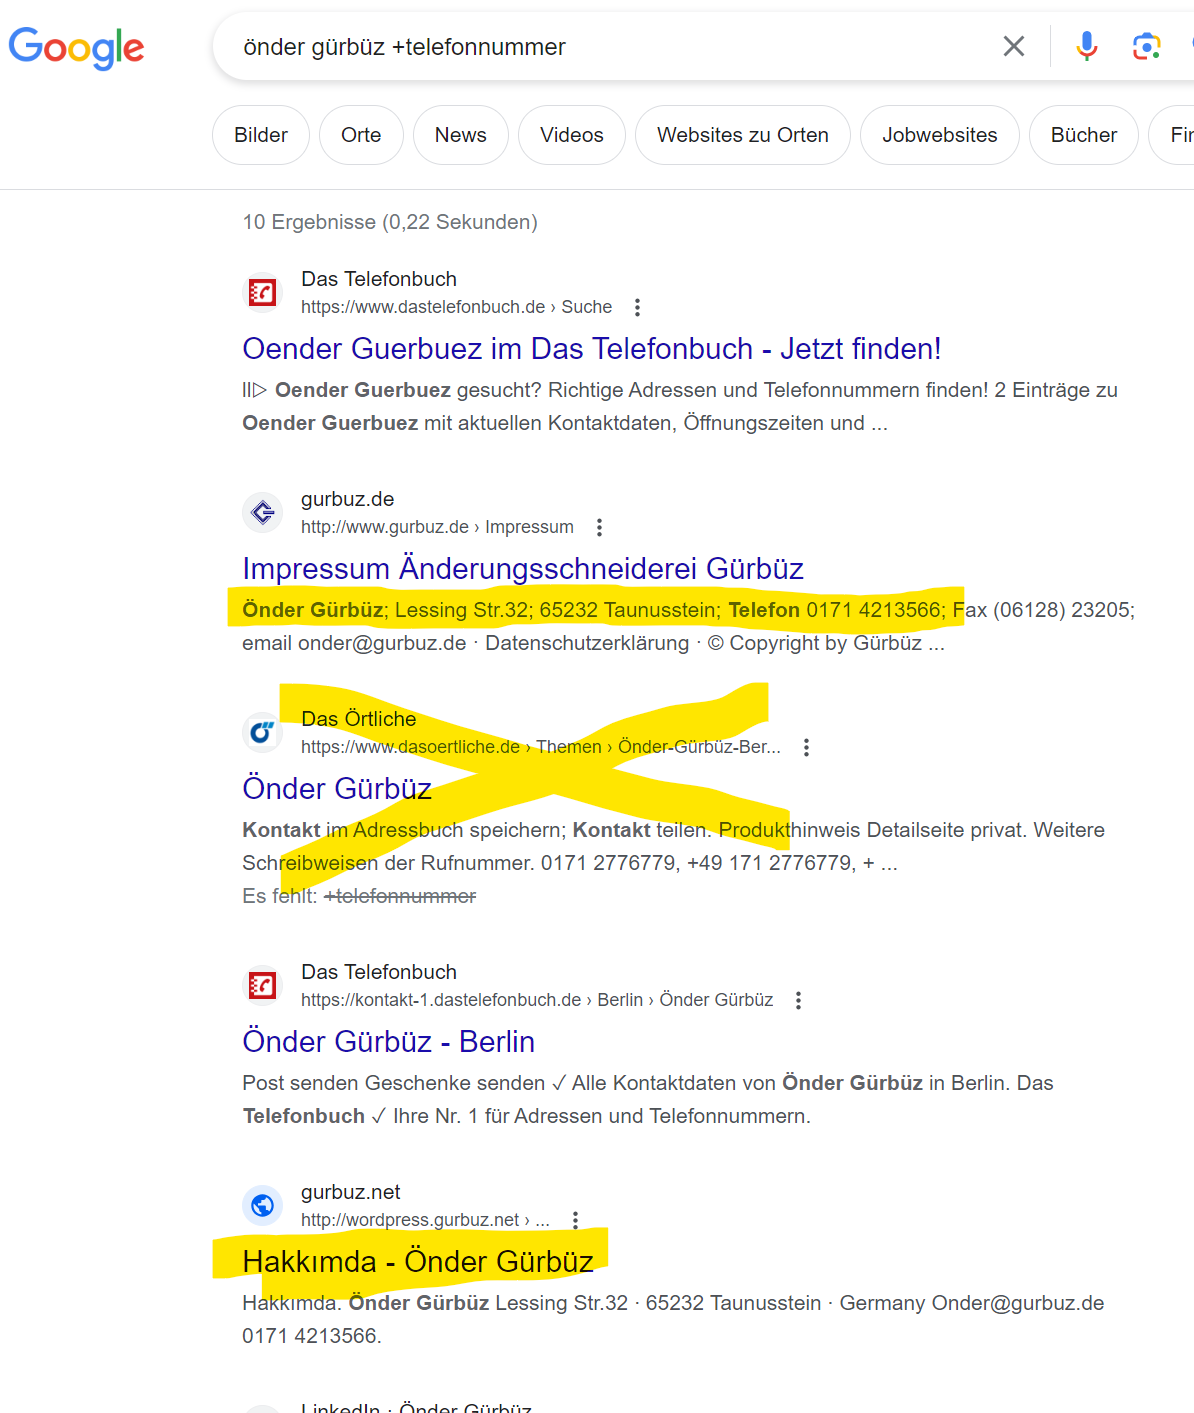
Task: Select the Websites zu Orten filter
Action: point(743,135)
